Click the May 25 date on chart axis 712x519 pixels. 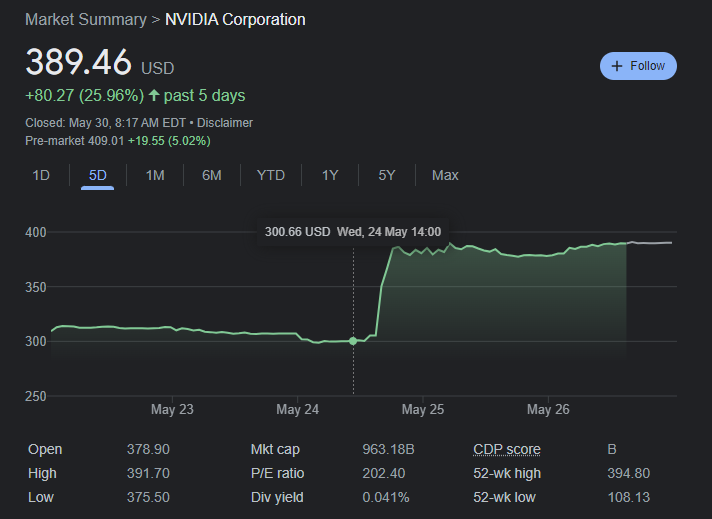pyautogui.click(x=423, y=410)
